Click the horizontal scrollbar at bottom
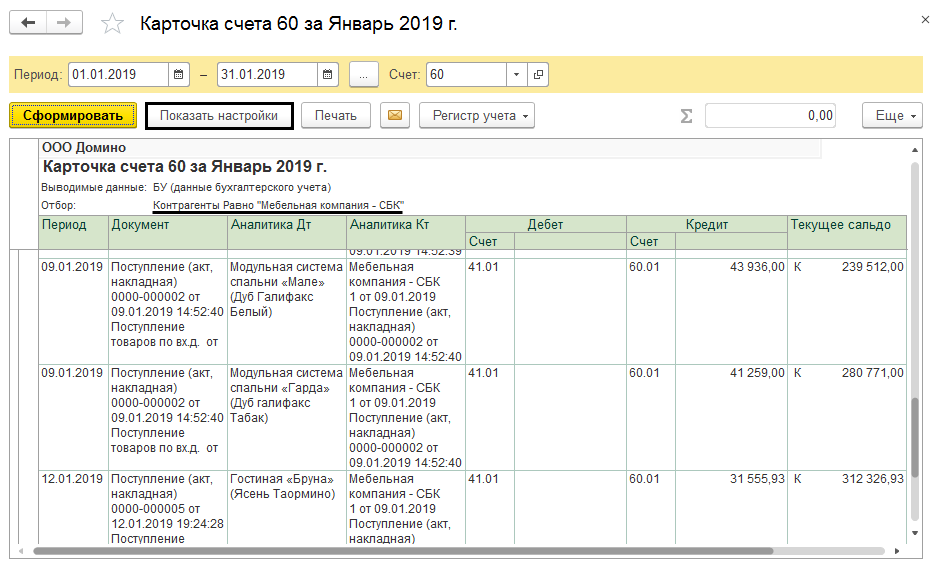 [460, 551]
